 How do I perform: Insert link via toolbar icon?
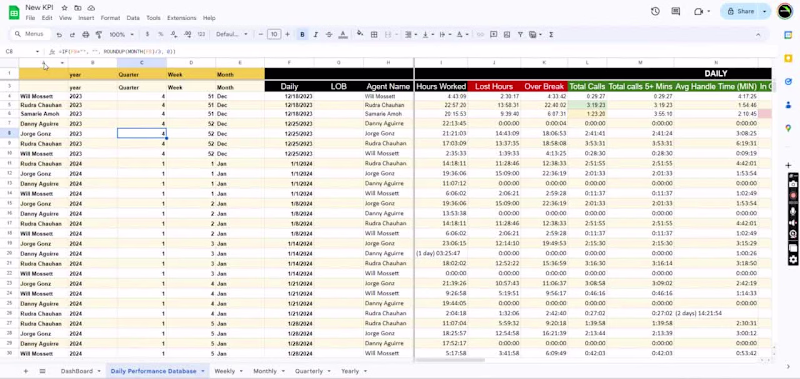tap(480, 34)
